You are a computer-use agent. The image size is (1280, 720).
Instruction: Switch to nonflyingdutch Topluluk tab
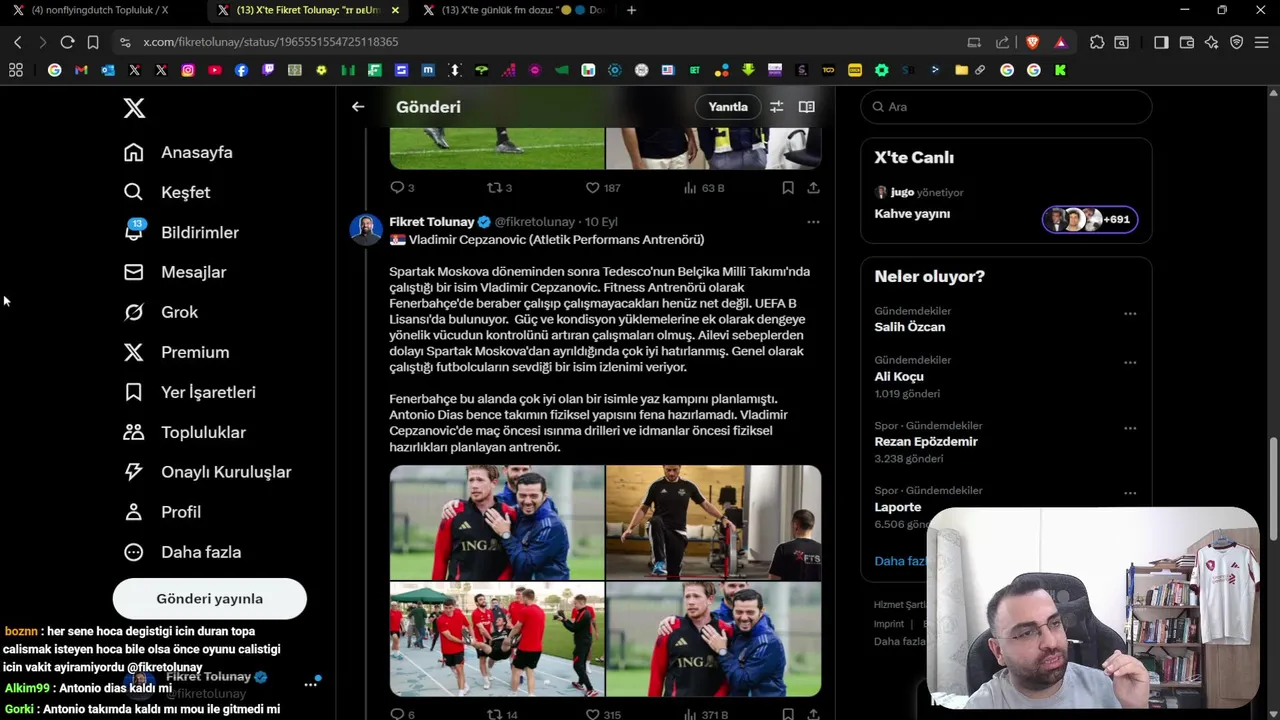[x=98, y=10]
